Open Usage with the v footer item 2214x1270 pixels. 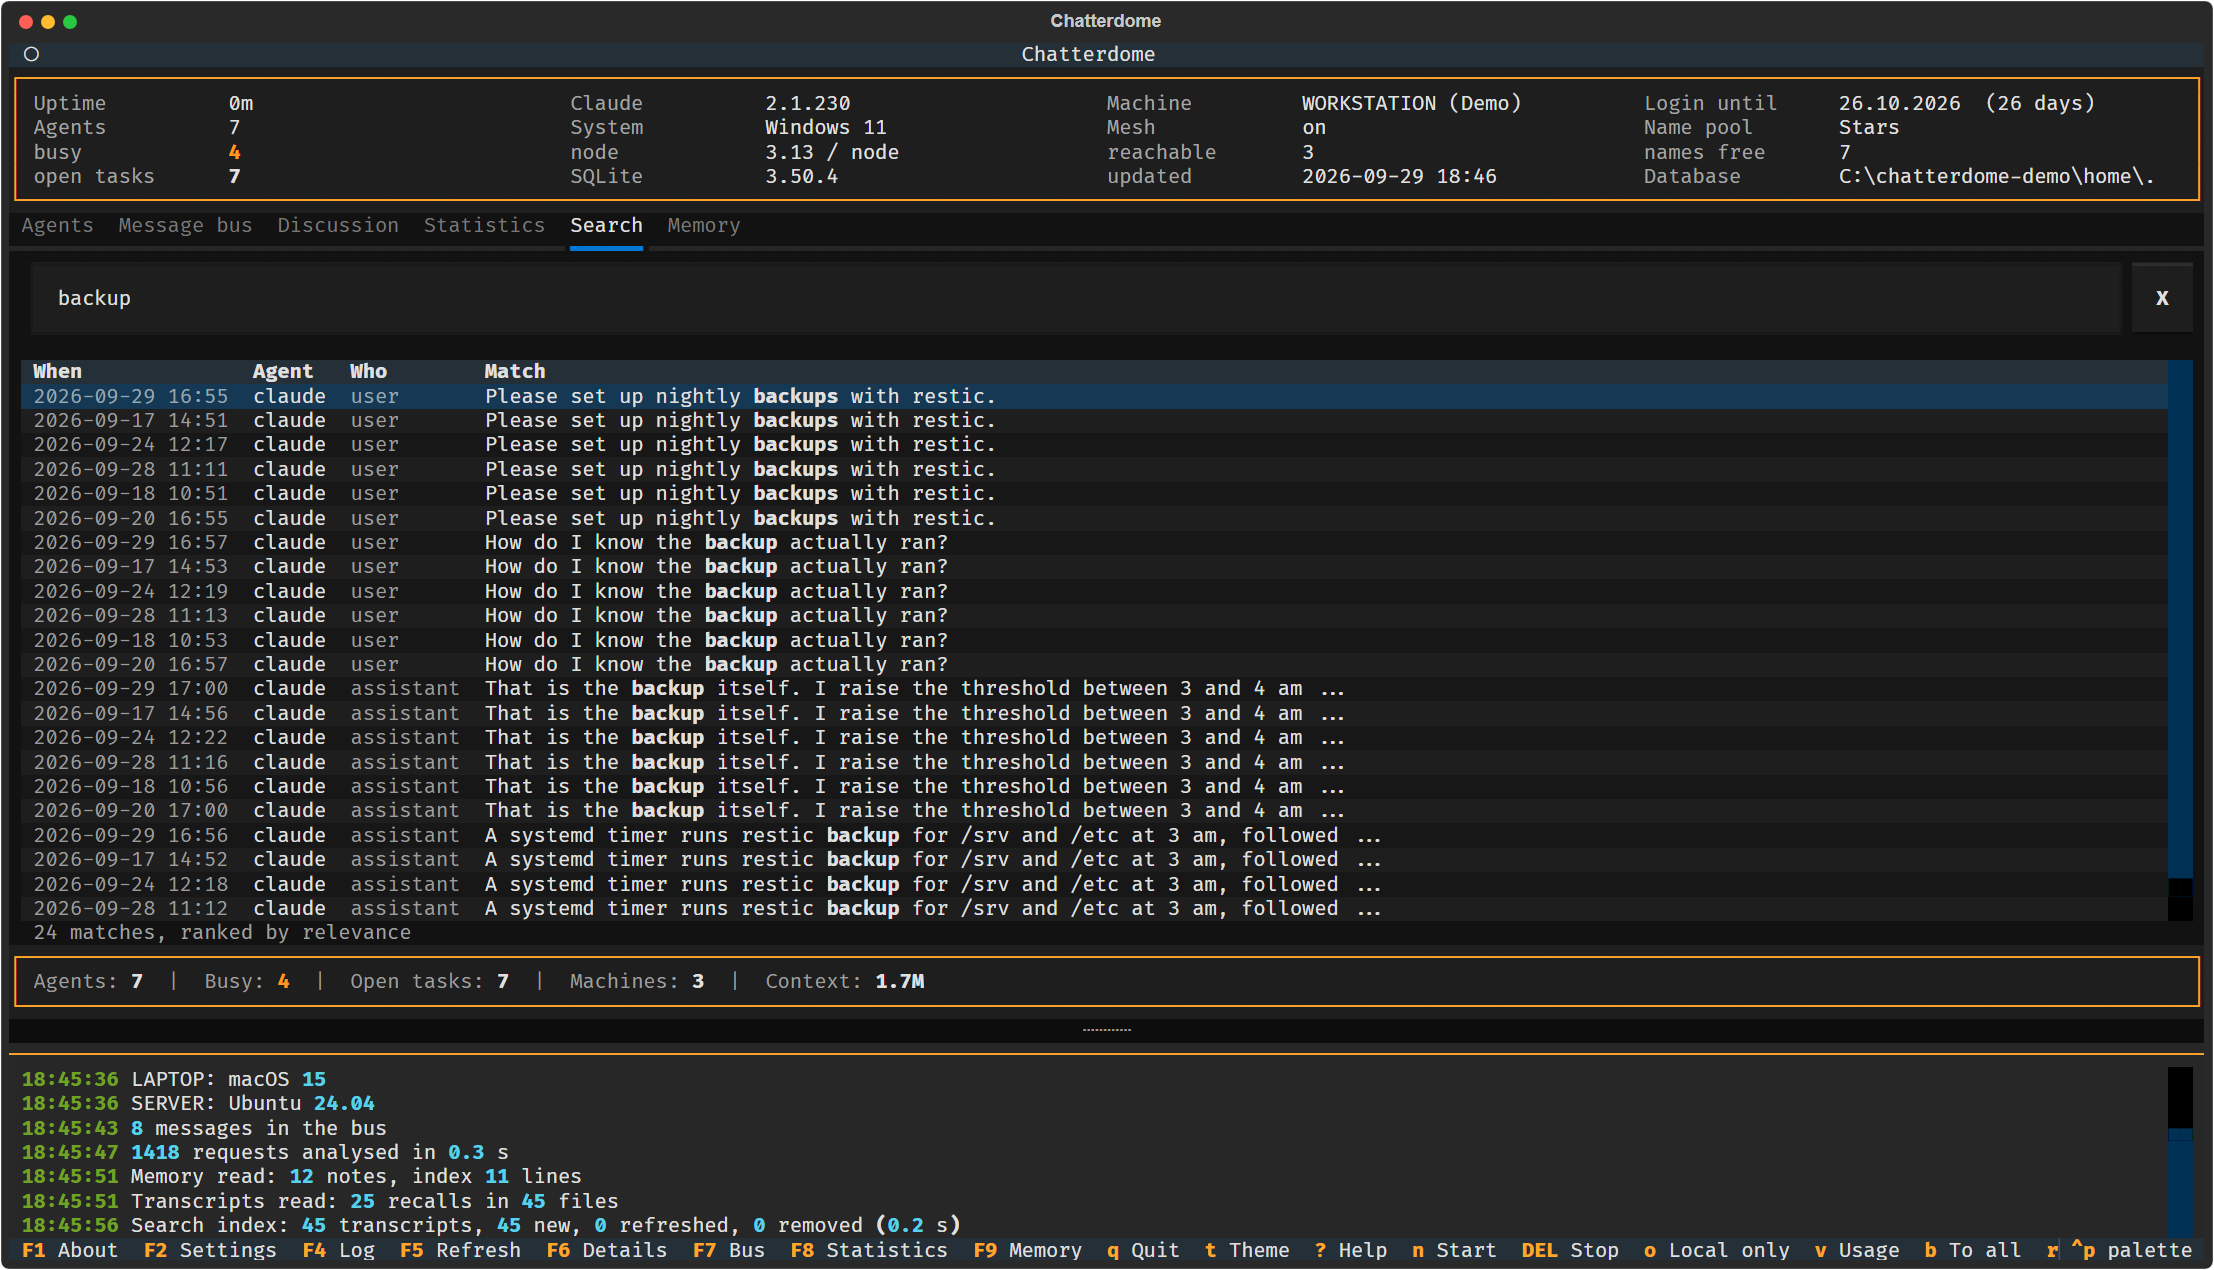(x=1857, y=1251)
